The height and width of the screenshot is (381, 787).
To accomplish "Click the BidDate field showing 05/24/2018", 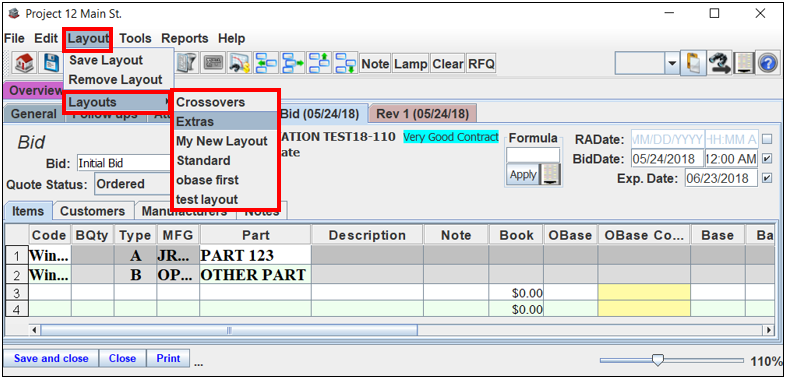I will pos(667,159).
